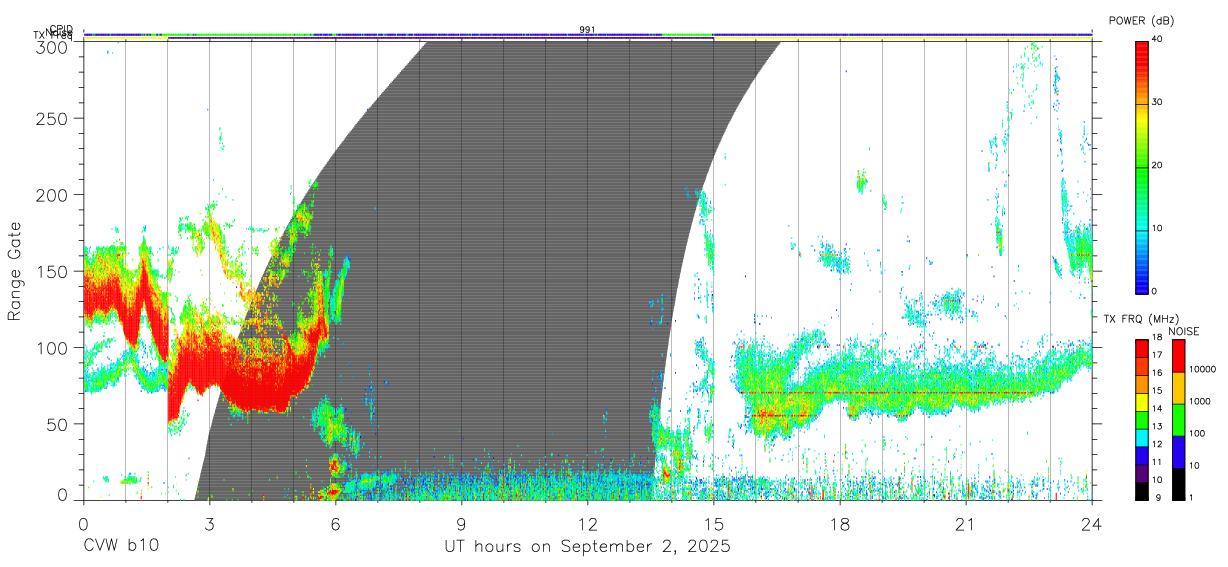Click the 18 hour tick on the time axis
This screenshot has height=567, width=1228.
[x=840, y=523]
